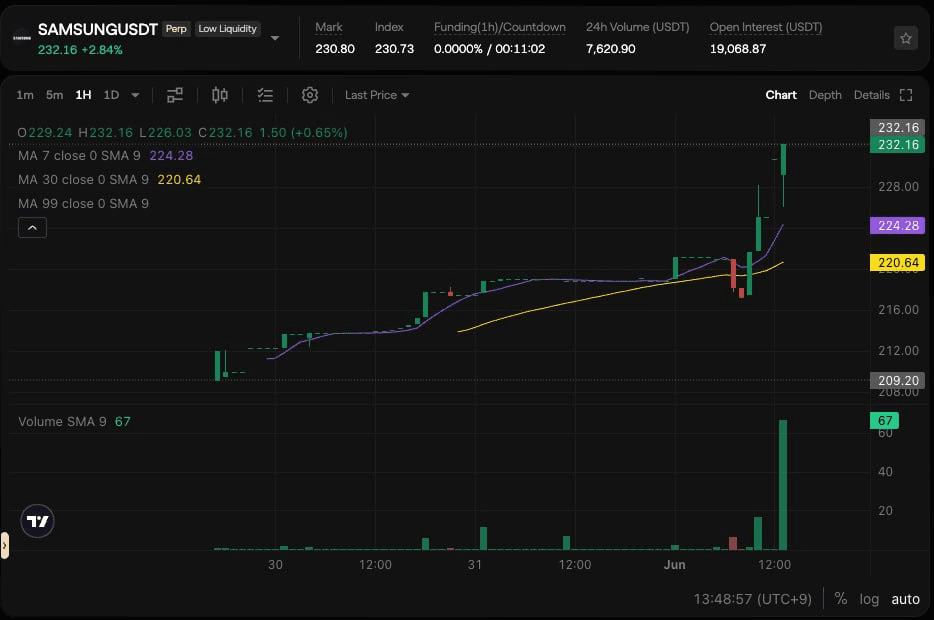
Task: Click the 232.16 +2.84% price change text
Action: tap(80, 49)
